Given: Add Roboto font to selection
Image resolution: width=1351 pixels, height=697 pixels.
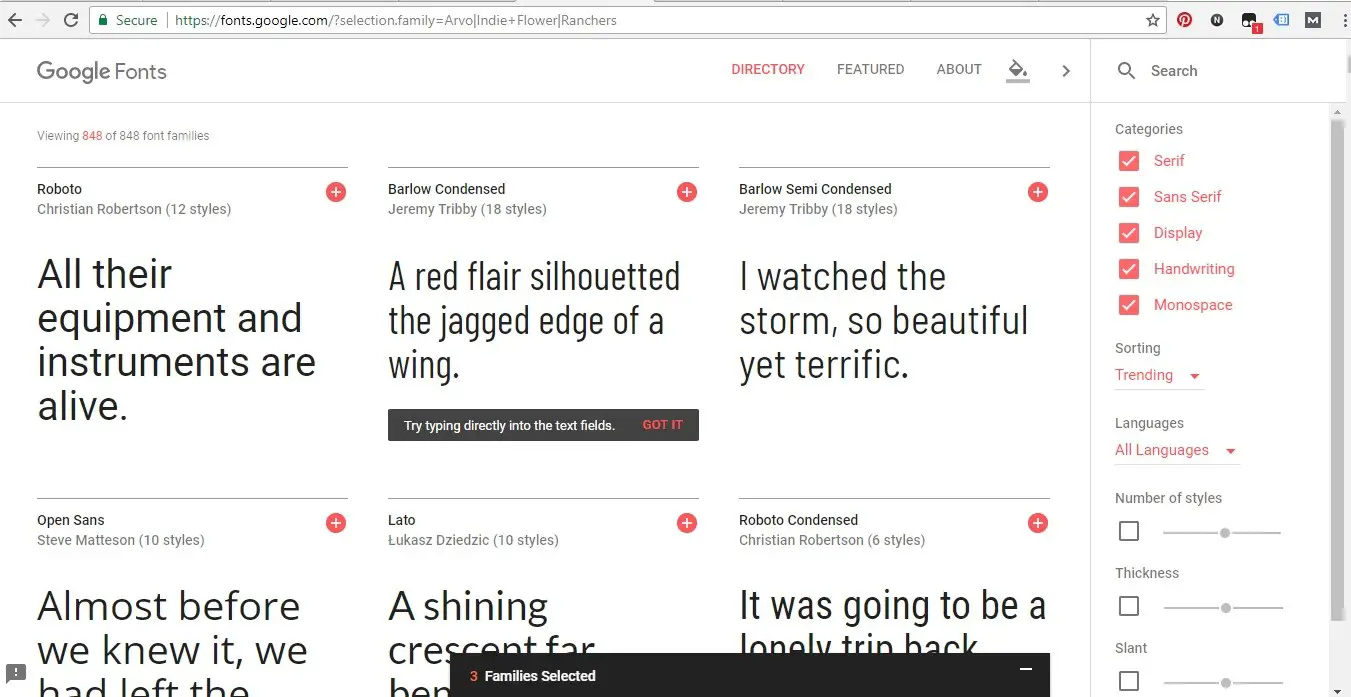Looking at the screenshot, I should click(336, 192).
